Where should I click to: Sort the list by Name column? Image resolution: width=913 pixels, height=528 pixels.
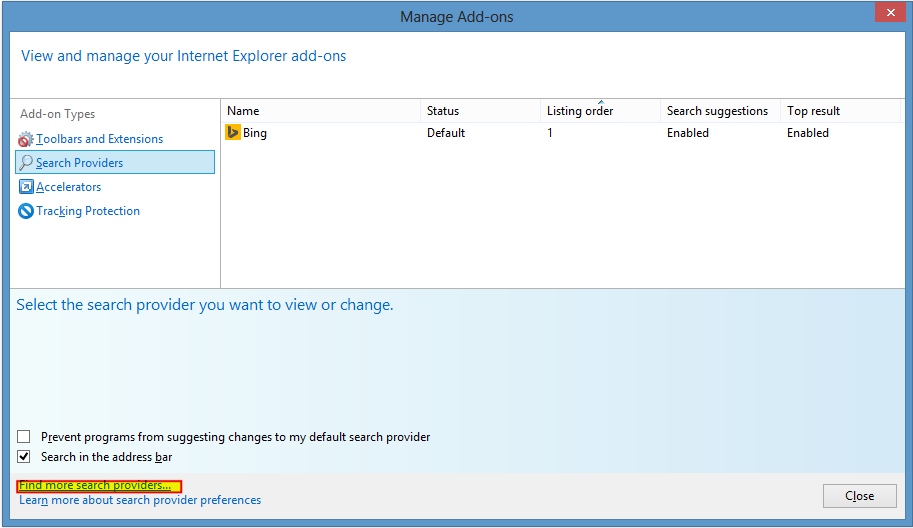point(320,111)
